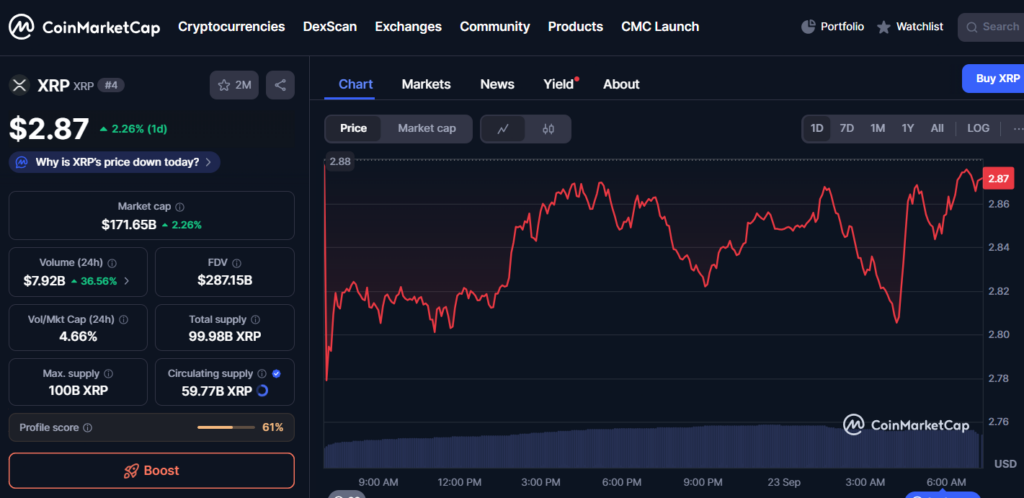Add XRP to watchlist via star 2M
The width and height of the screenshot is (1024, 498).
(x=234, y=85)
